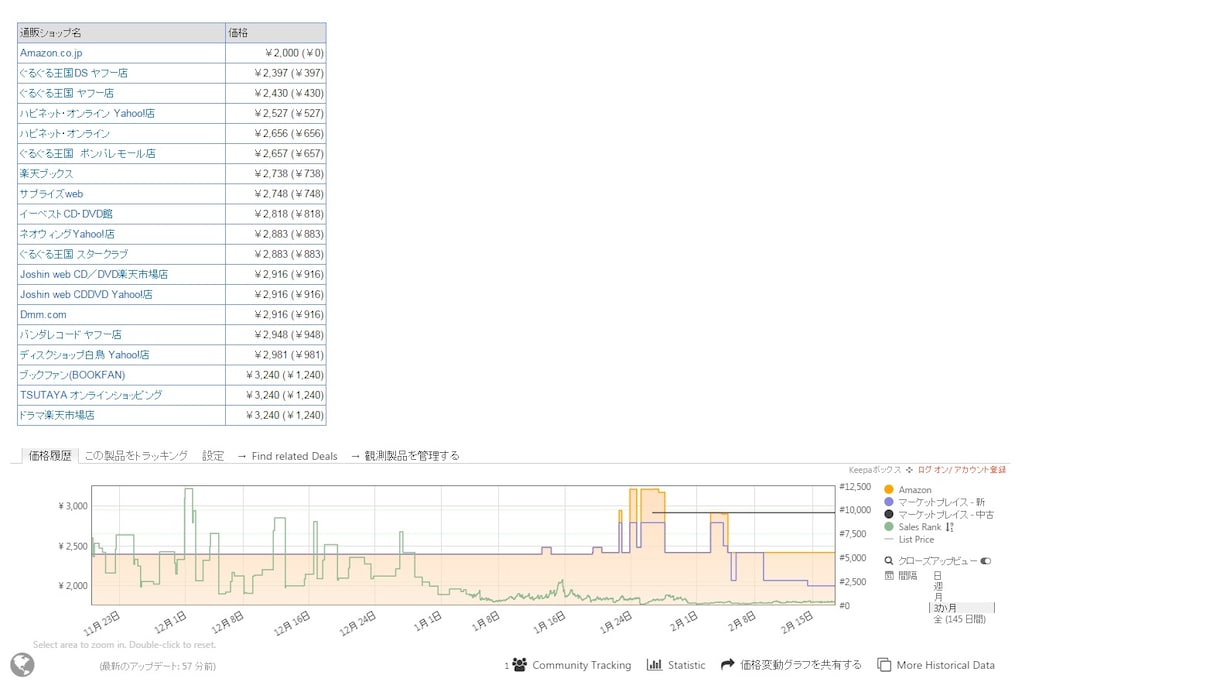Click the More Historical Data copy icon

click(884, 665)
